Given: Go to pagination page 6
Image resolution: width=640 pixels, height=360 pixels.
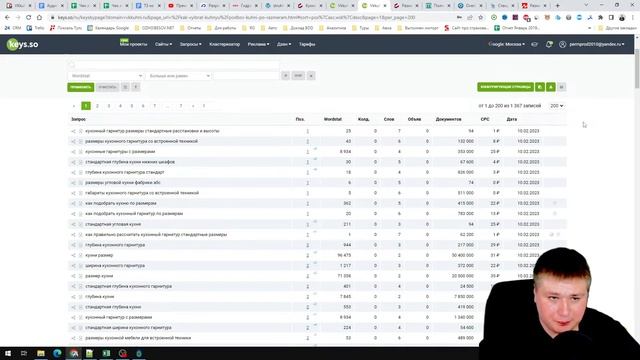Looking at the screenshot, I should pos(143,106).
